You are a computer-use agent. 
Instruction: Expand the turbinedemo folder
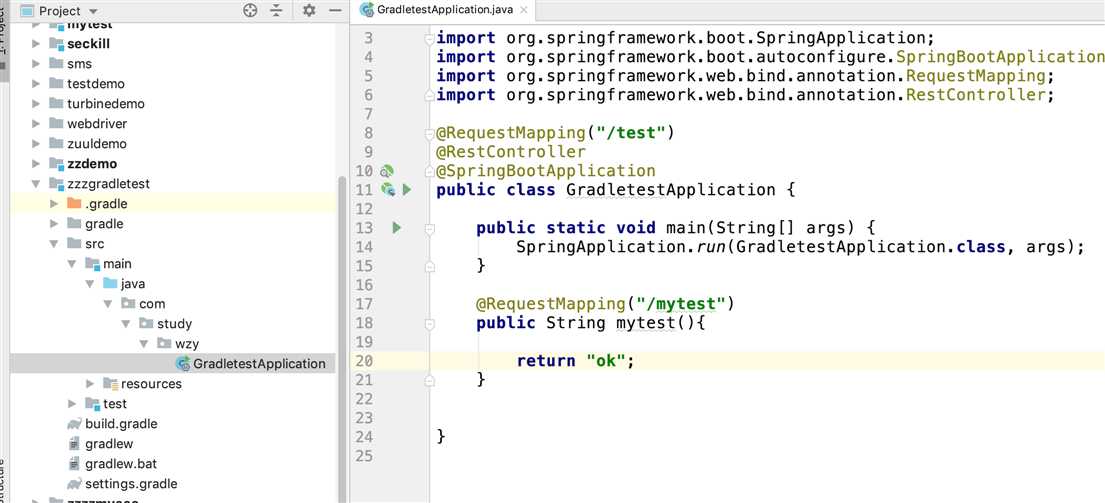click(36, 104)
